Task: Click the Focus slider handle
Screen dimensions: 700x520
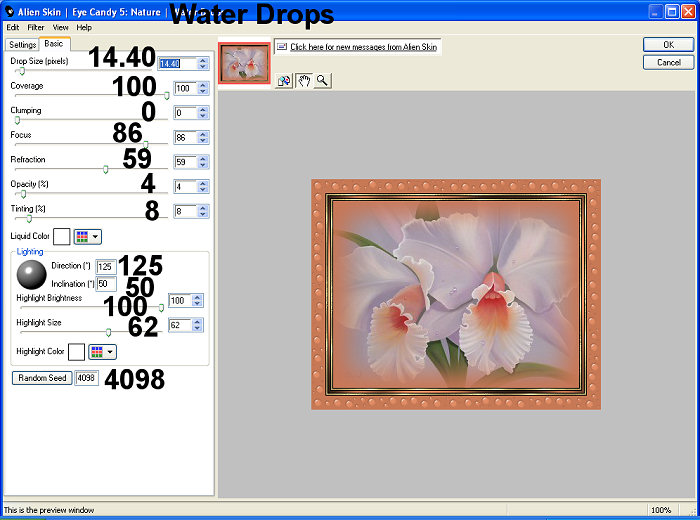Action: (146, 144)
